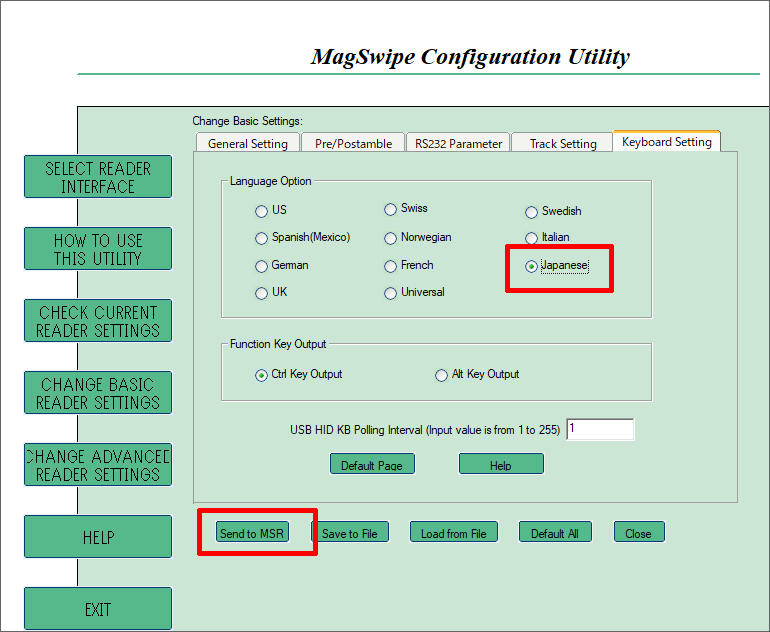The image size is (770, 632).
Task: Open Change Advanced Reader Settings
Action: [x=98, y=465]
